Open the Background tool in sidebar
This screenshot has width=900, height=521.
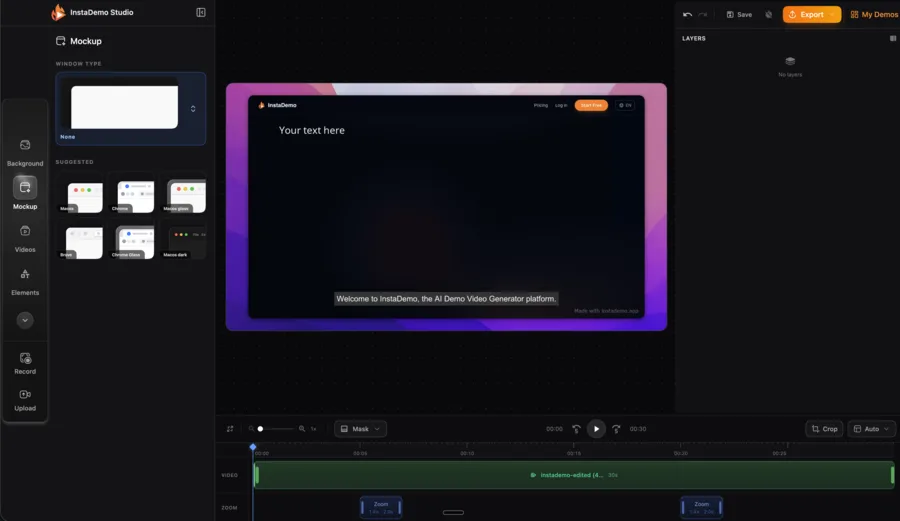pos(25,153)
